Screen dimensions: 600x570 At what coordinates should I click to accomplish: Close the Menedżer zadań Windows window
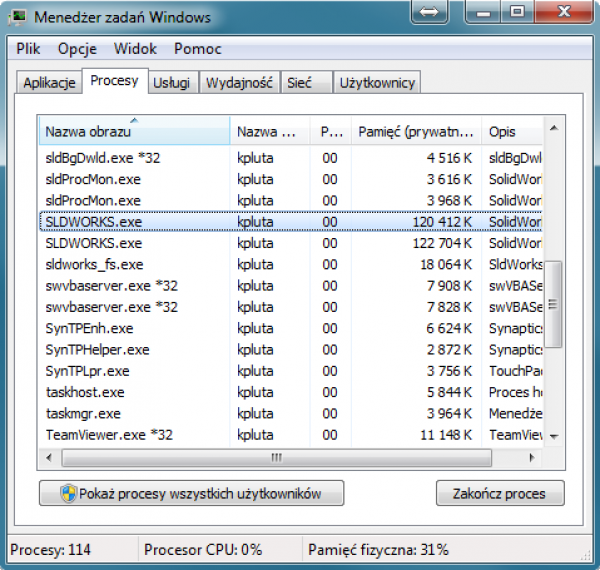(564, 12)
